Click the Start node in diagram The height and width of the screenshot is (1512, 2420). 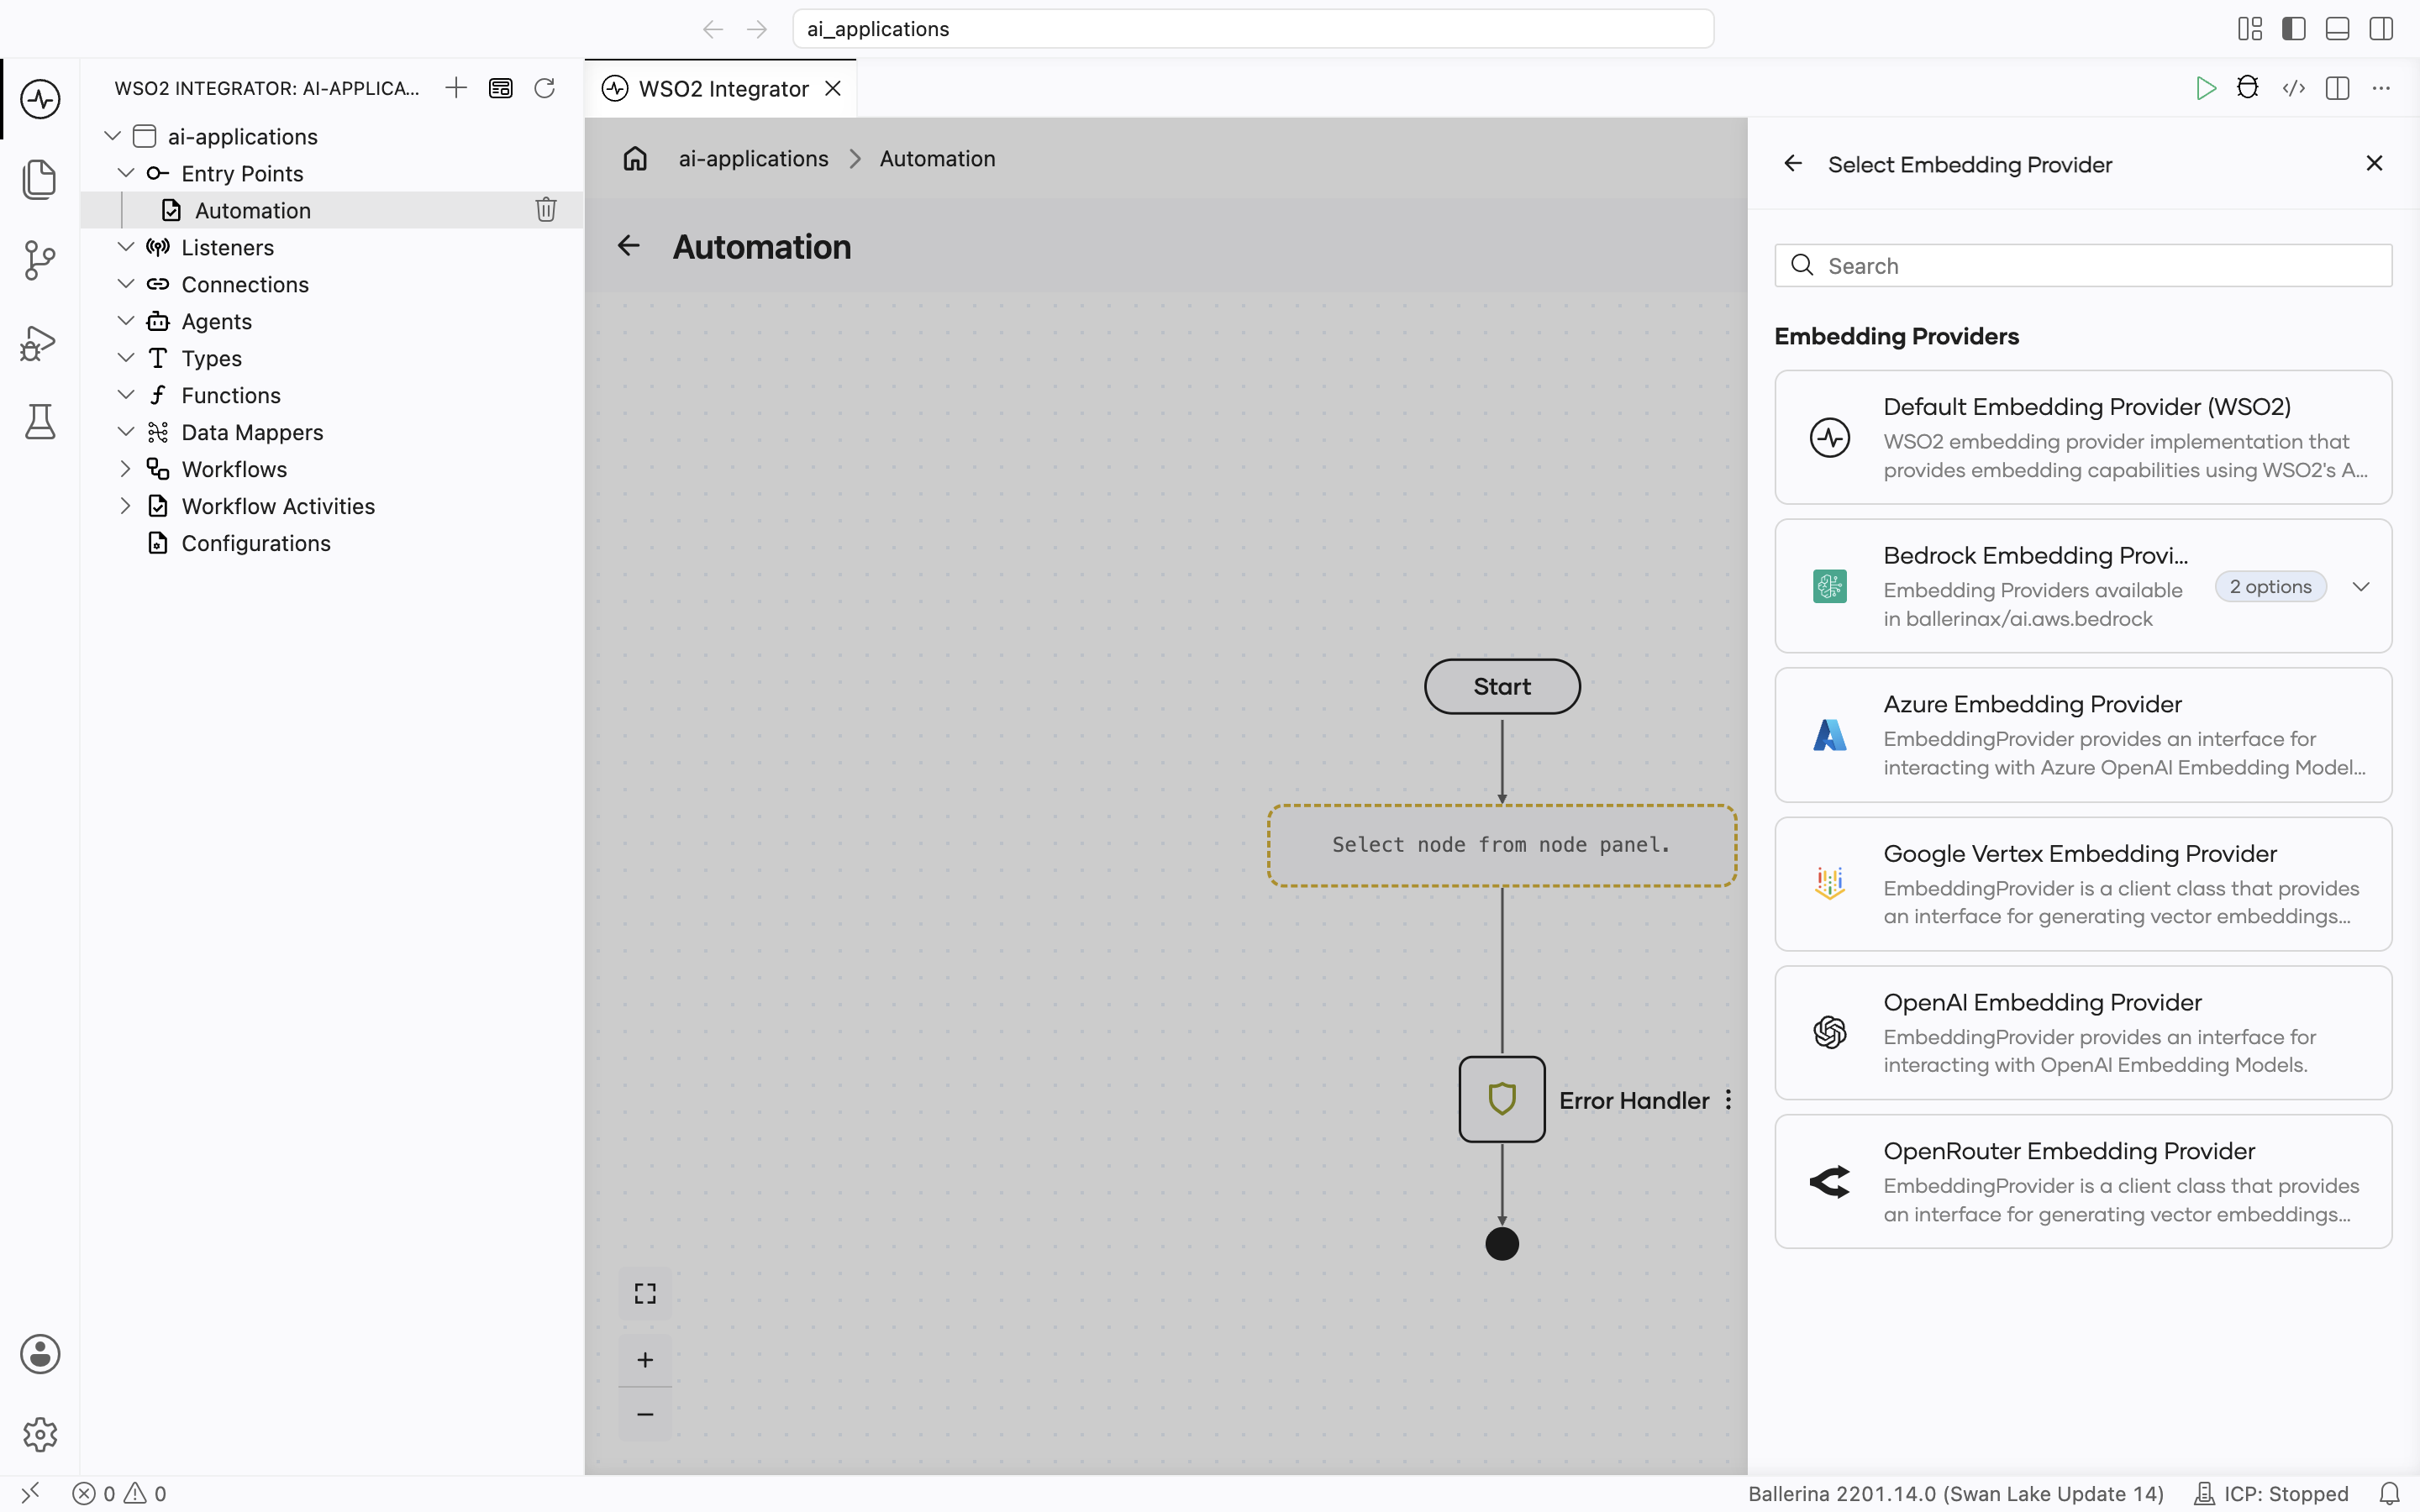[x=1502, y=686]
